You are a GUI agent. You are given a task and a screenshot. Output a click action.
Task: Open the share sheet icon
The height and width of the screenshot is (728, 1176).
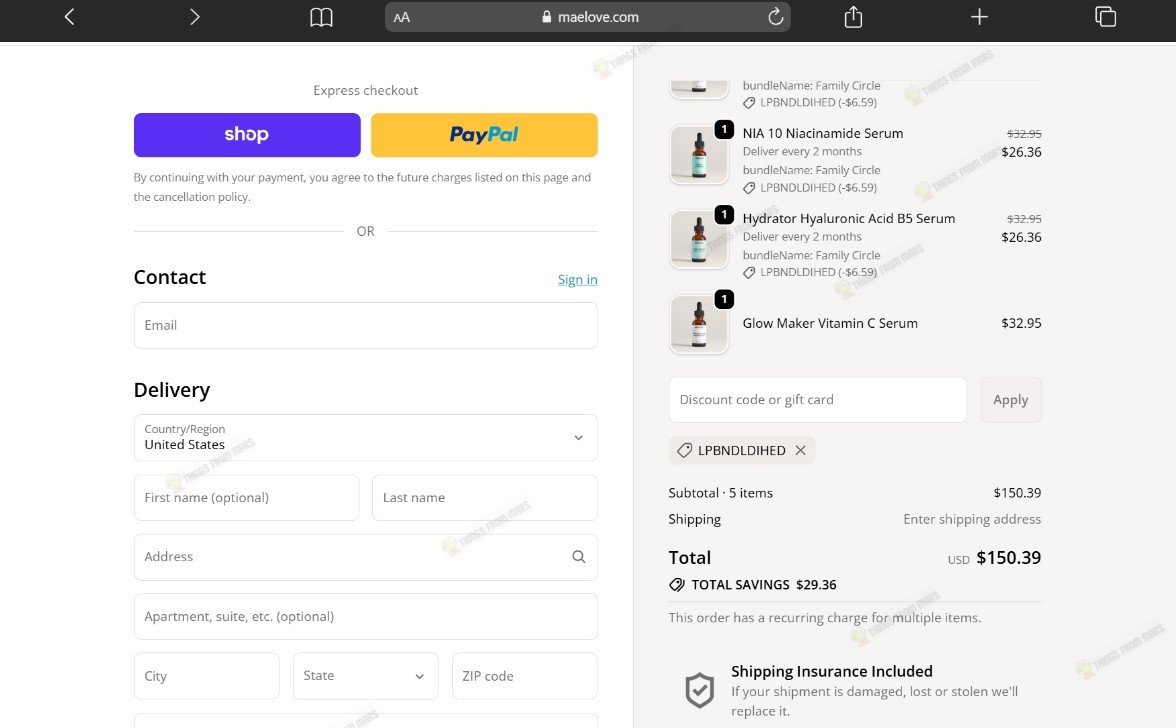[x=854, y=16]
